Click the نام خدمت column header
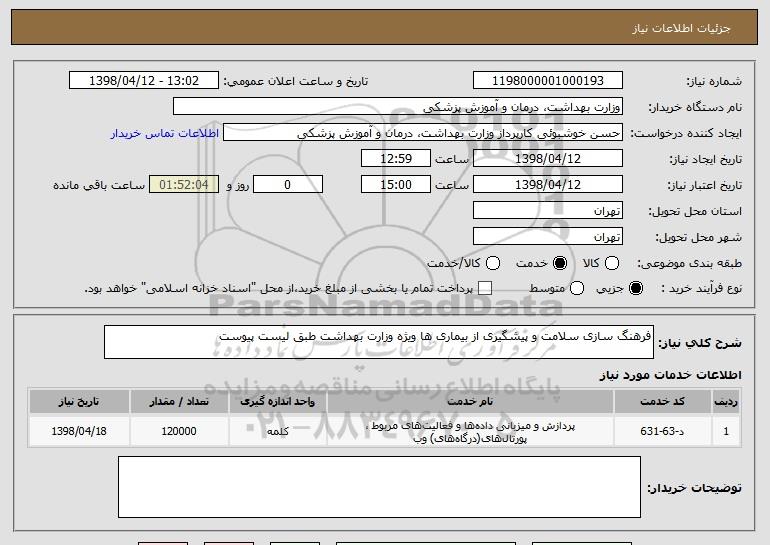 [470, 402]
